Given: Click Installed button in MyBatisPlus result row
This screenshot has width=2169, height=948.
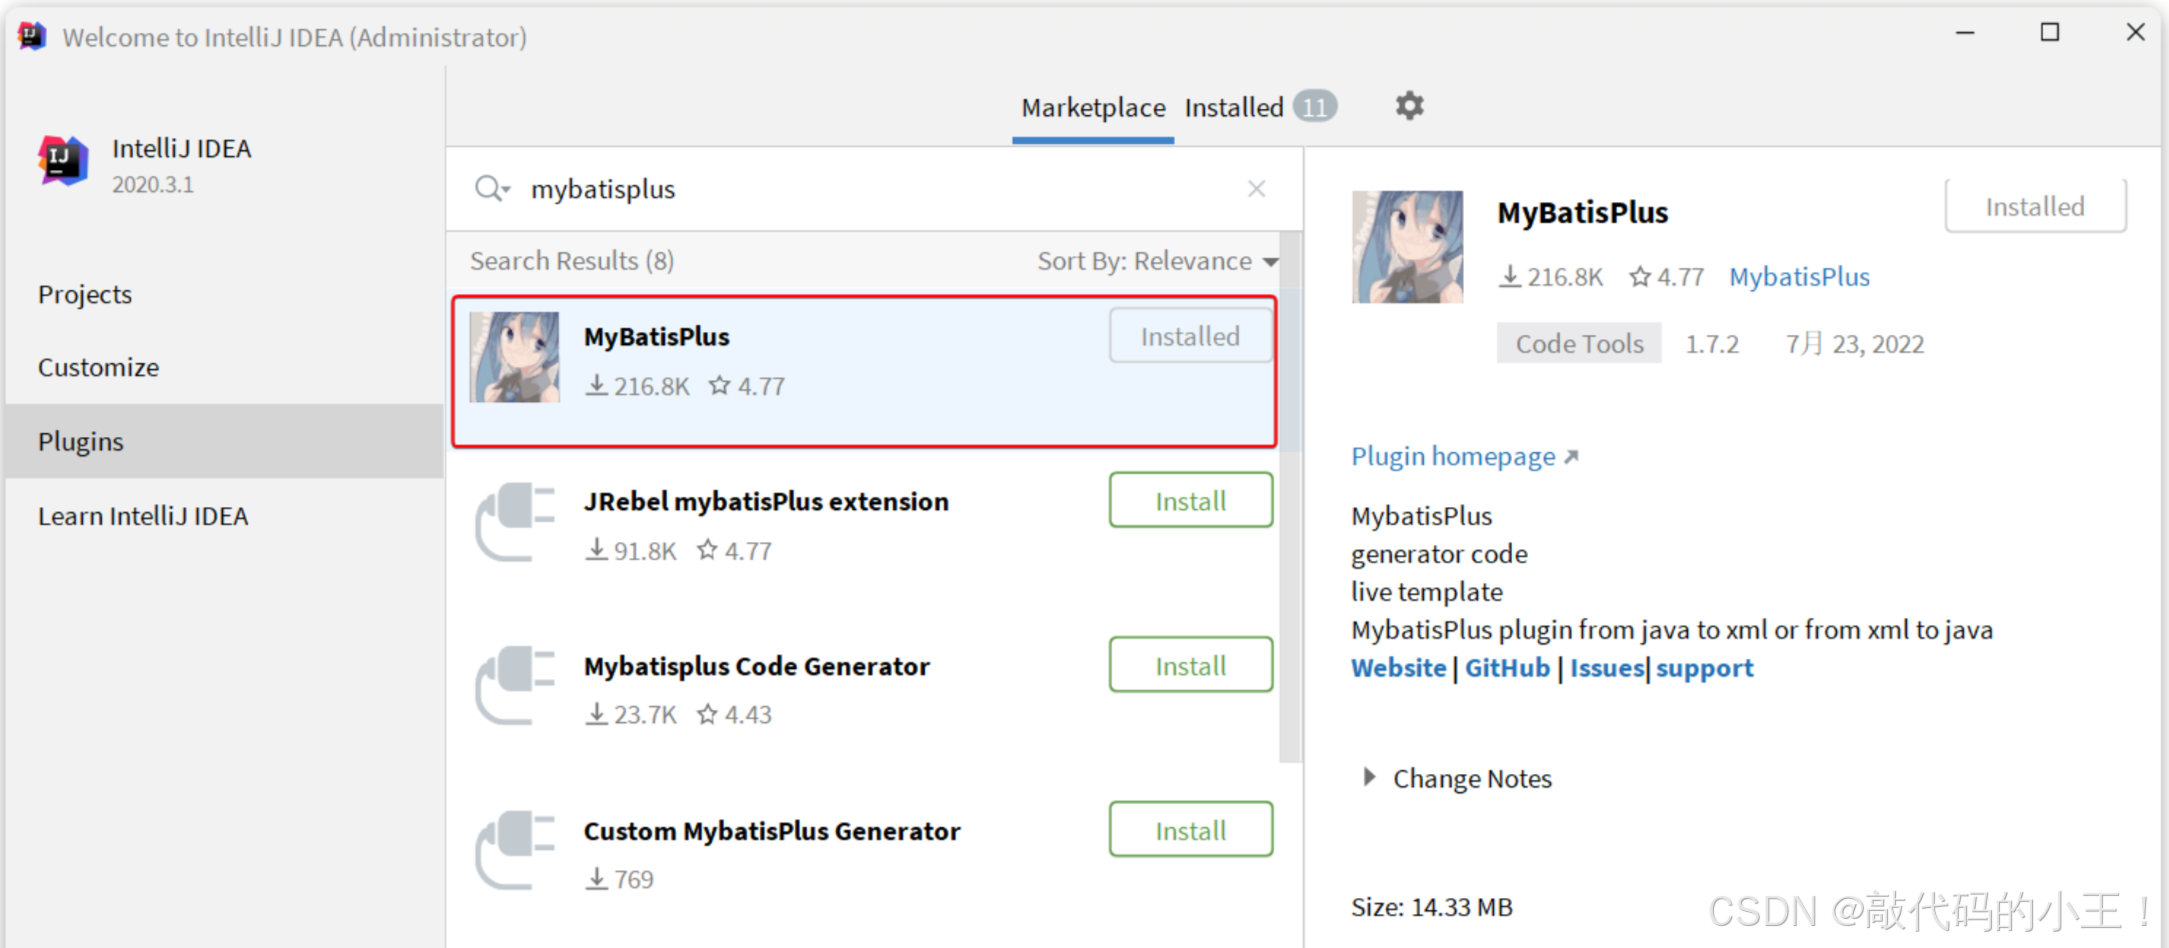Looking at the screenshot, I should click(x=1191, y=336).
